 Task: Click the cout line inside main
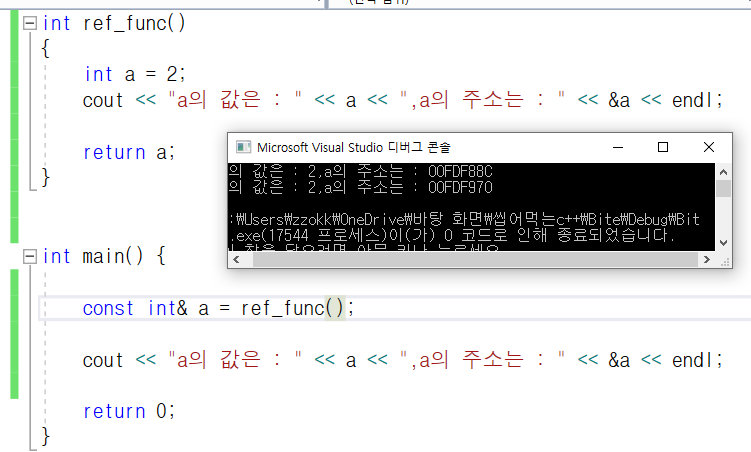point(402,360)
